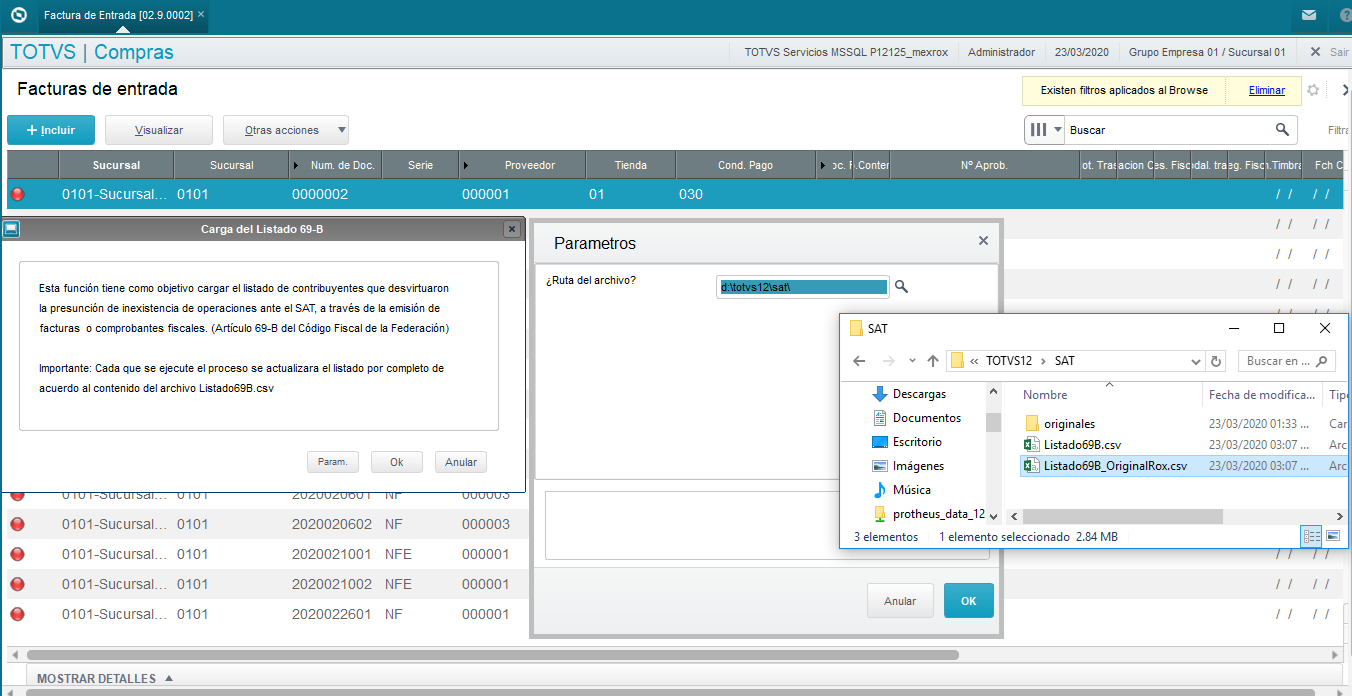Open the gear settings icon near Eliminar
Screen dimensions: 1352x696
[x=1313, y=90]
